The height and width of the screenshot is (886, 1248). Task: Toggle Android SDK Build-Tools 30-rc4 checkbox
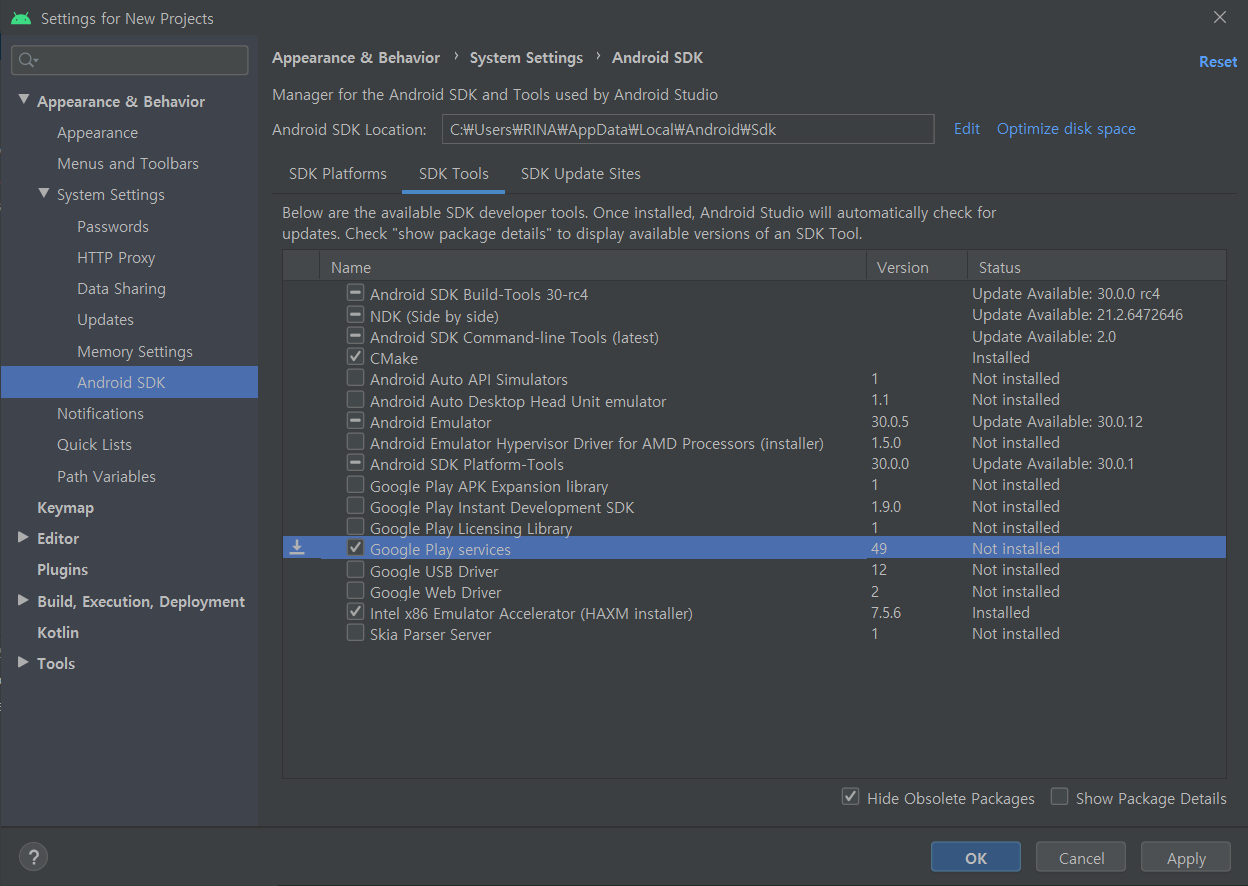click(x=355, y=293)
